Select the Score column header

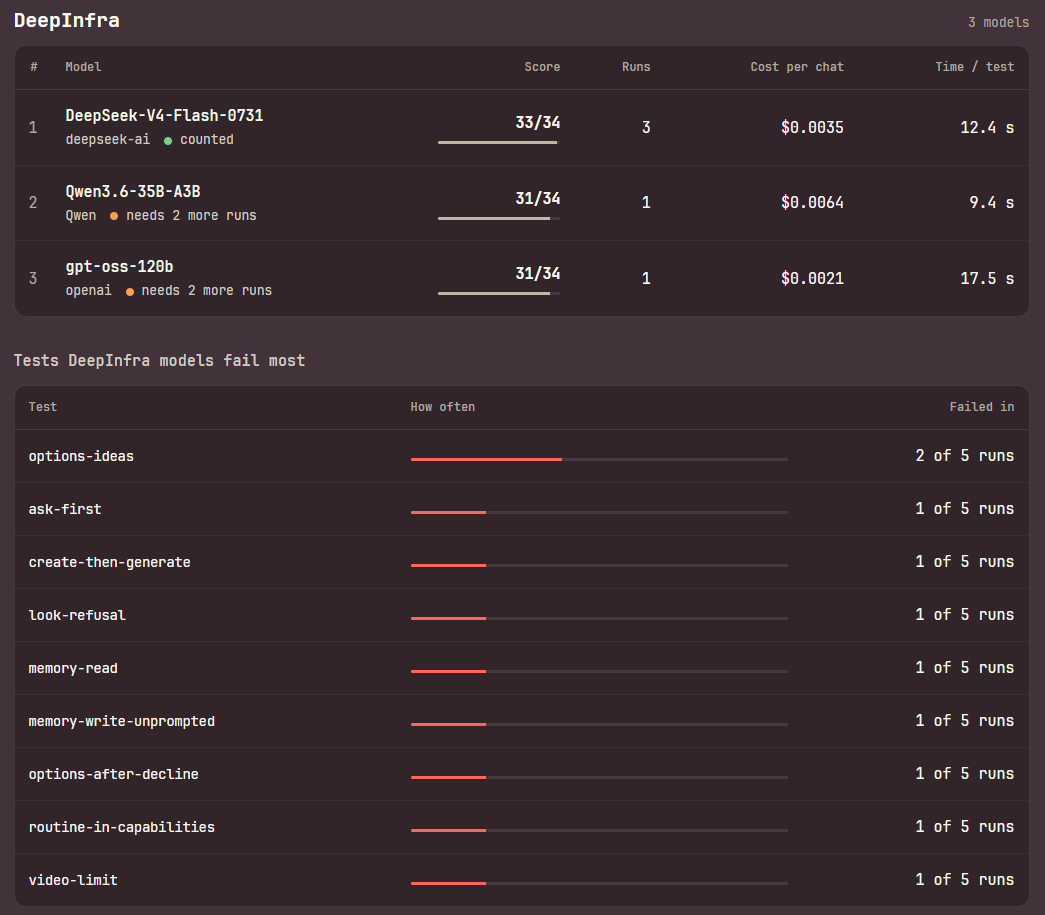click(x=542, y=67)
